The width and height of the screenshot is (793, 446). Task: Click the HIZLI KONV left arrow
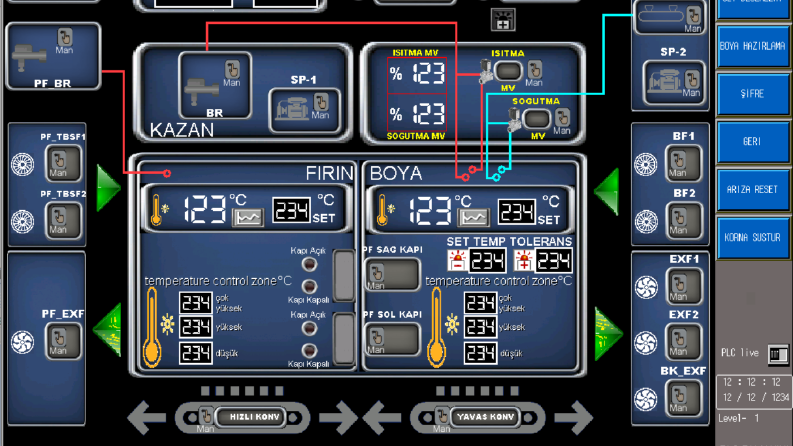[147, 418]
